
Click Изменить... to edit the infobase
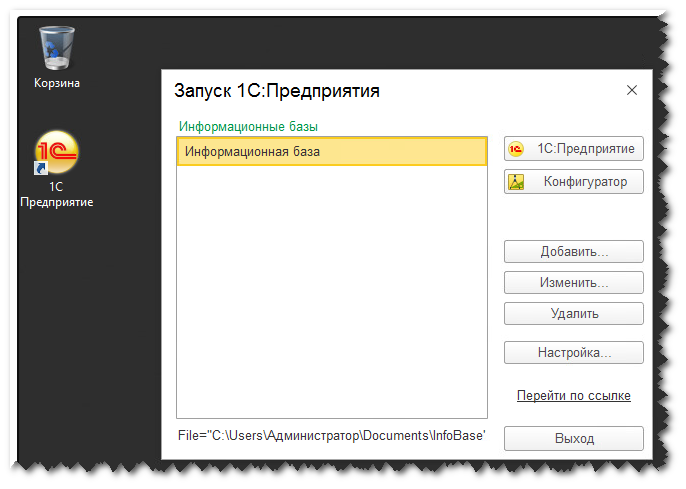pos(574,283)
